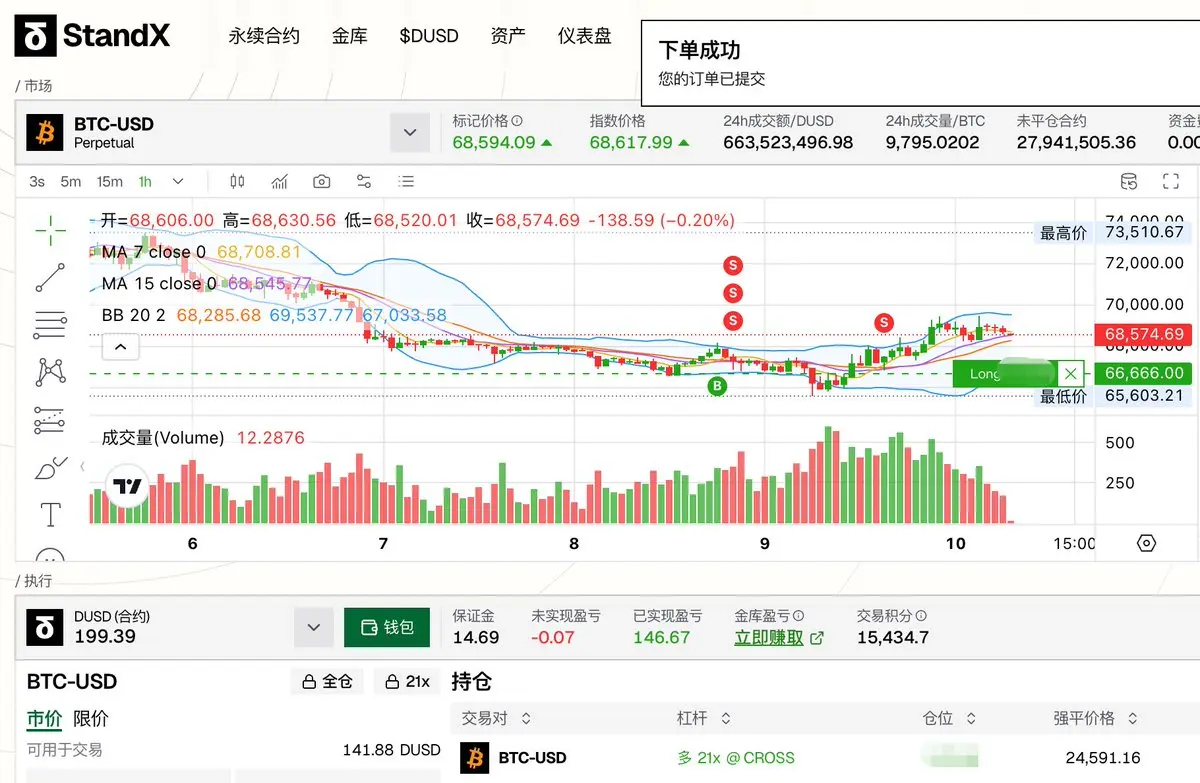The width and height of the screenshot is (1200, 783).
Task: Click the BTC-USD pair in the positions row
Action: click(533, 758)
